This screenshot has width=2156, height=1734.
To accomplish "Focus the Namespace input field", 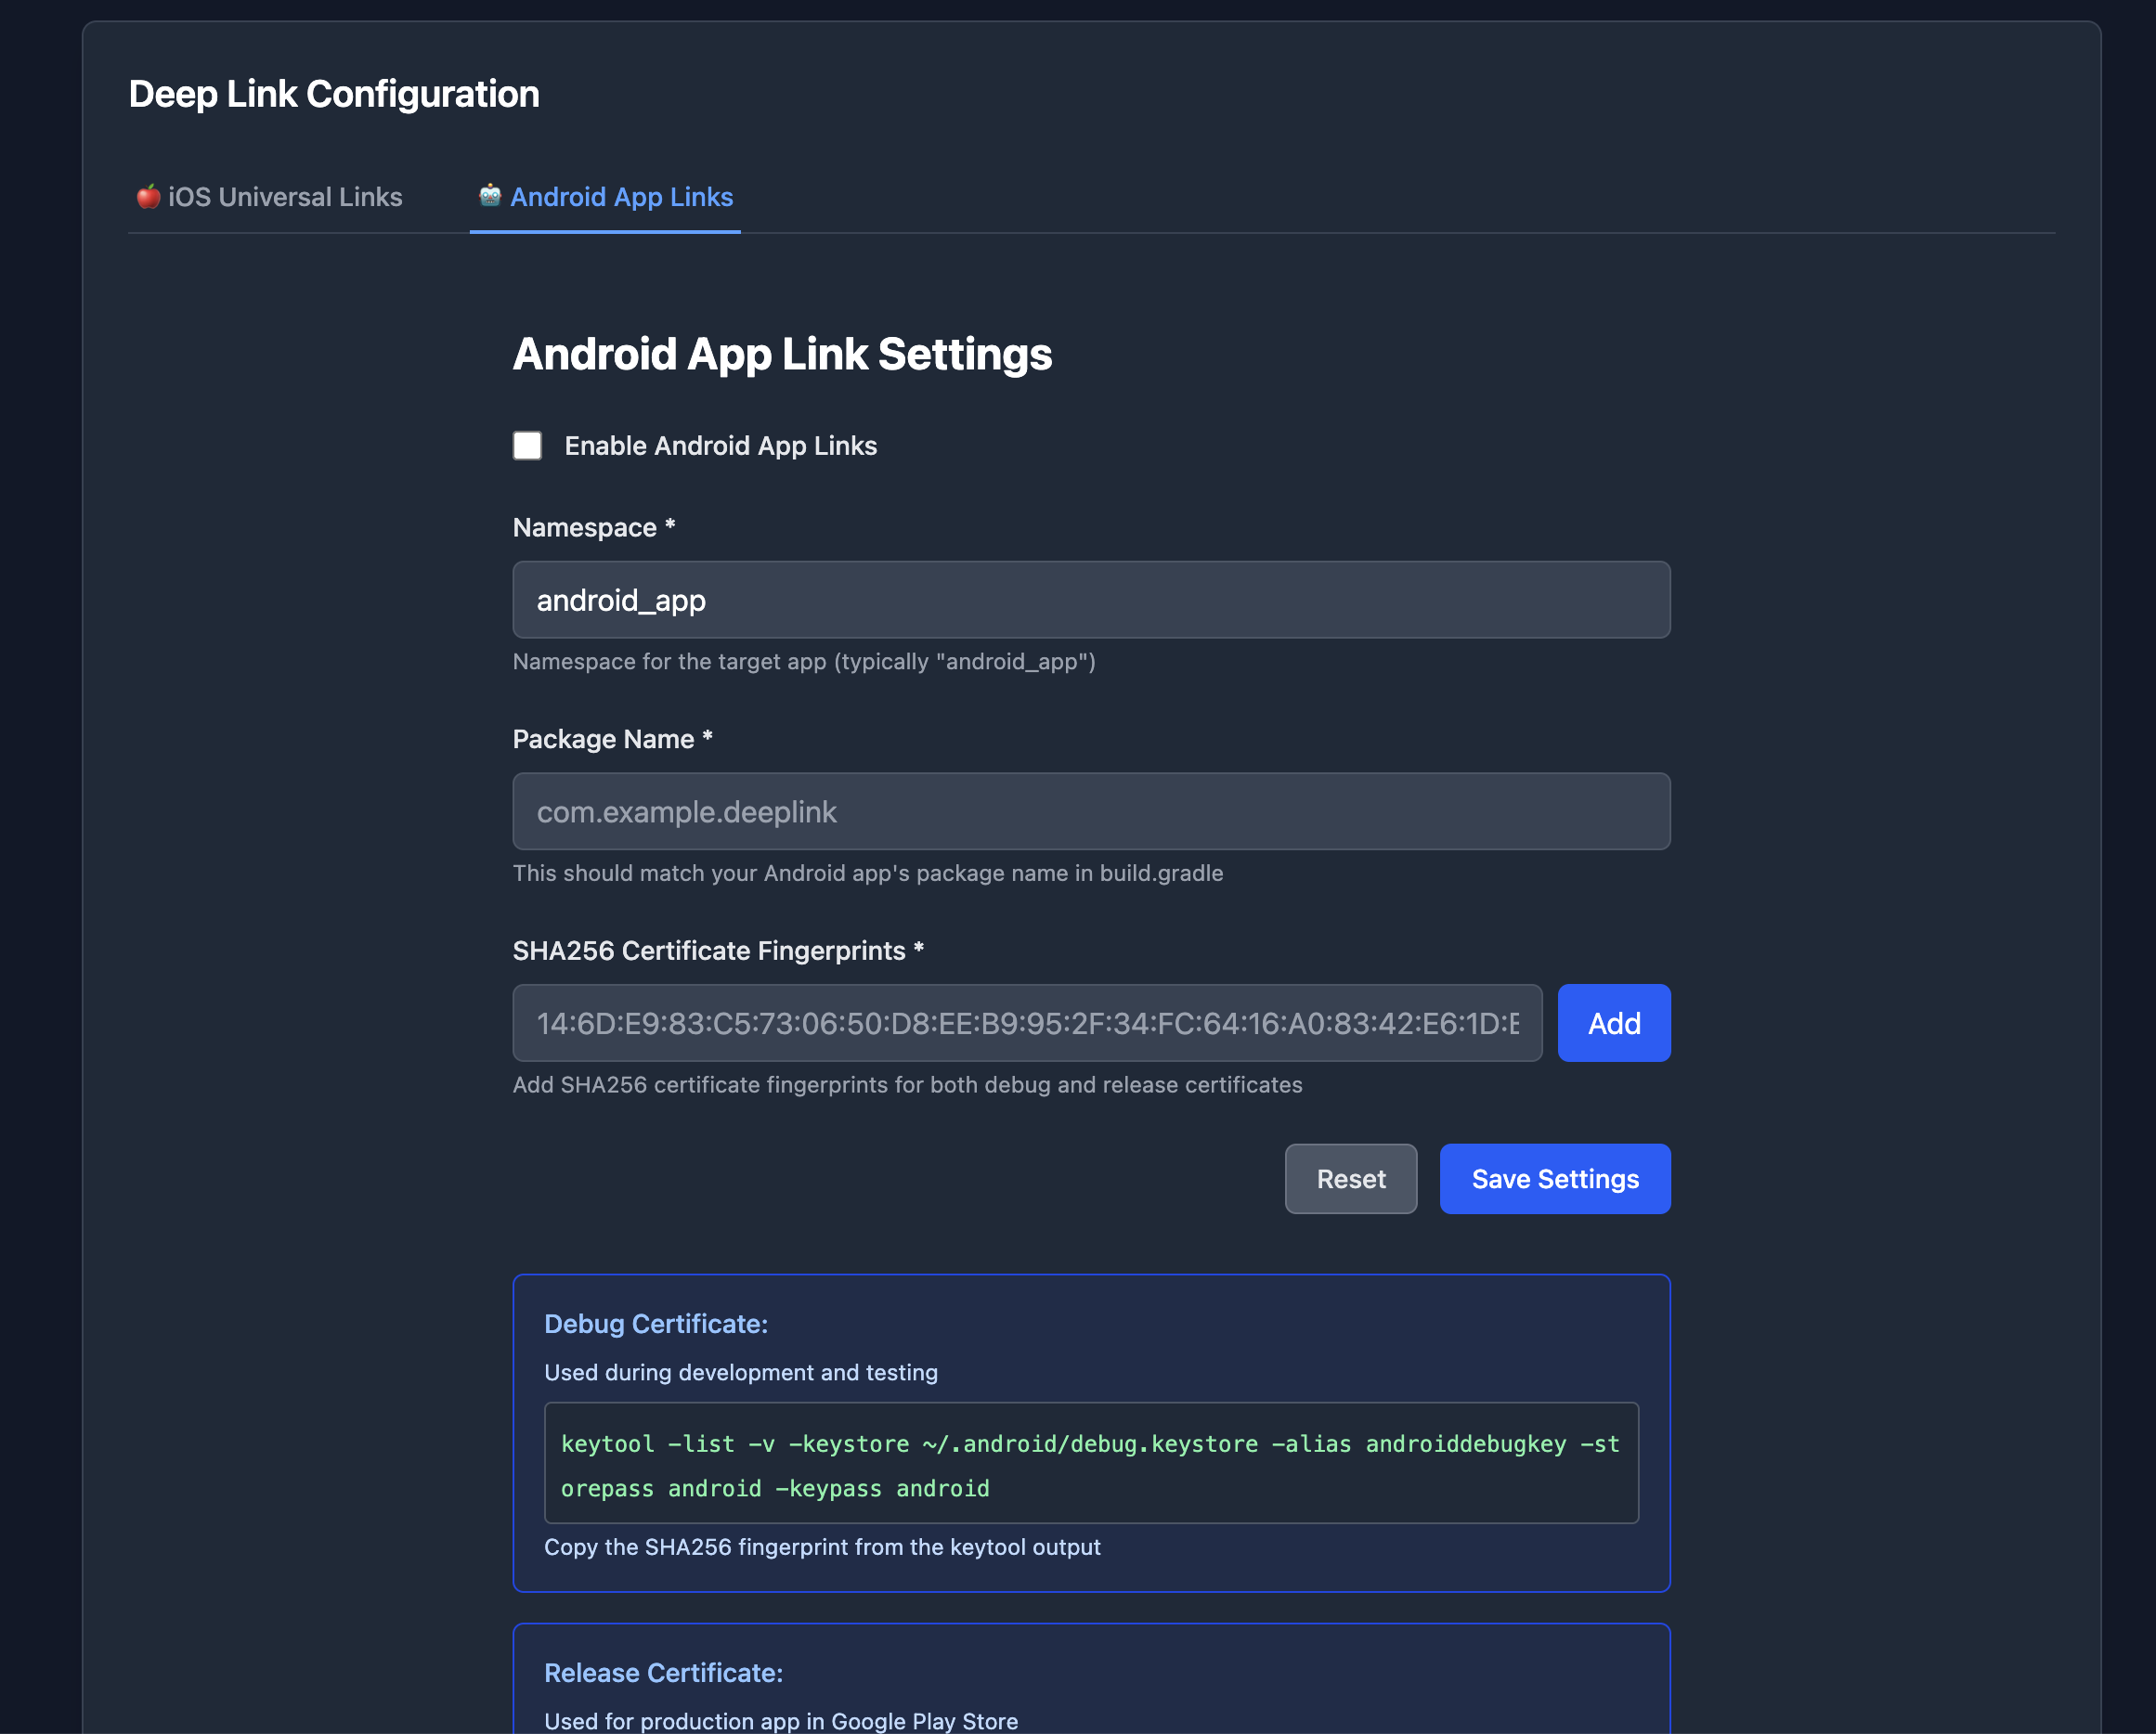I will click(x=1090, y=600).
